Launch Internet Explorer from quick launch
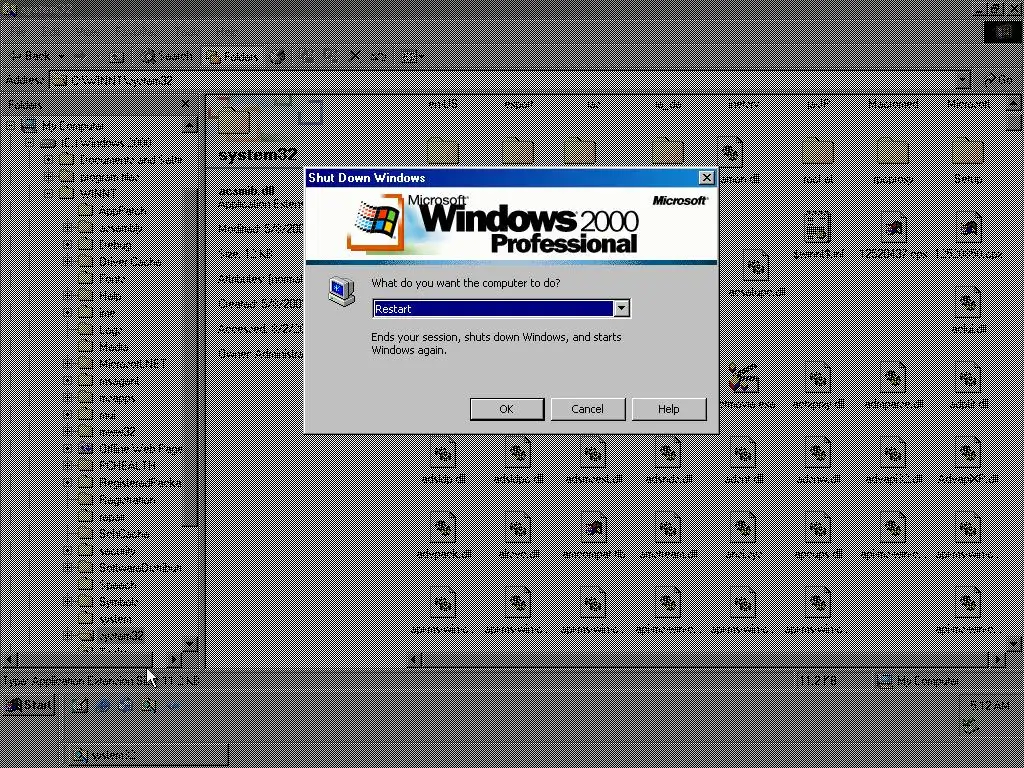Image resolution: width=1024 pixels, height=768 pixels. (103, 705)
